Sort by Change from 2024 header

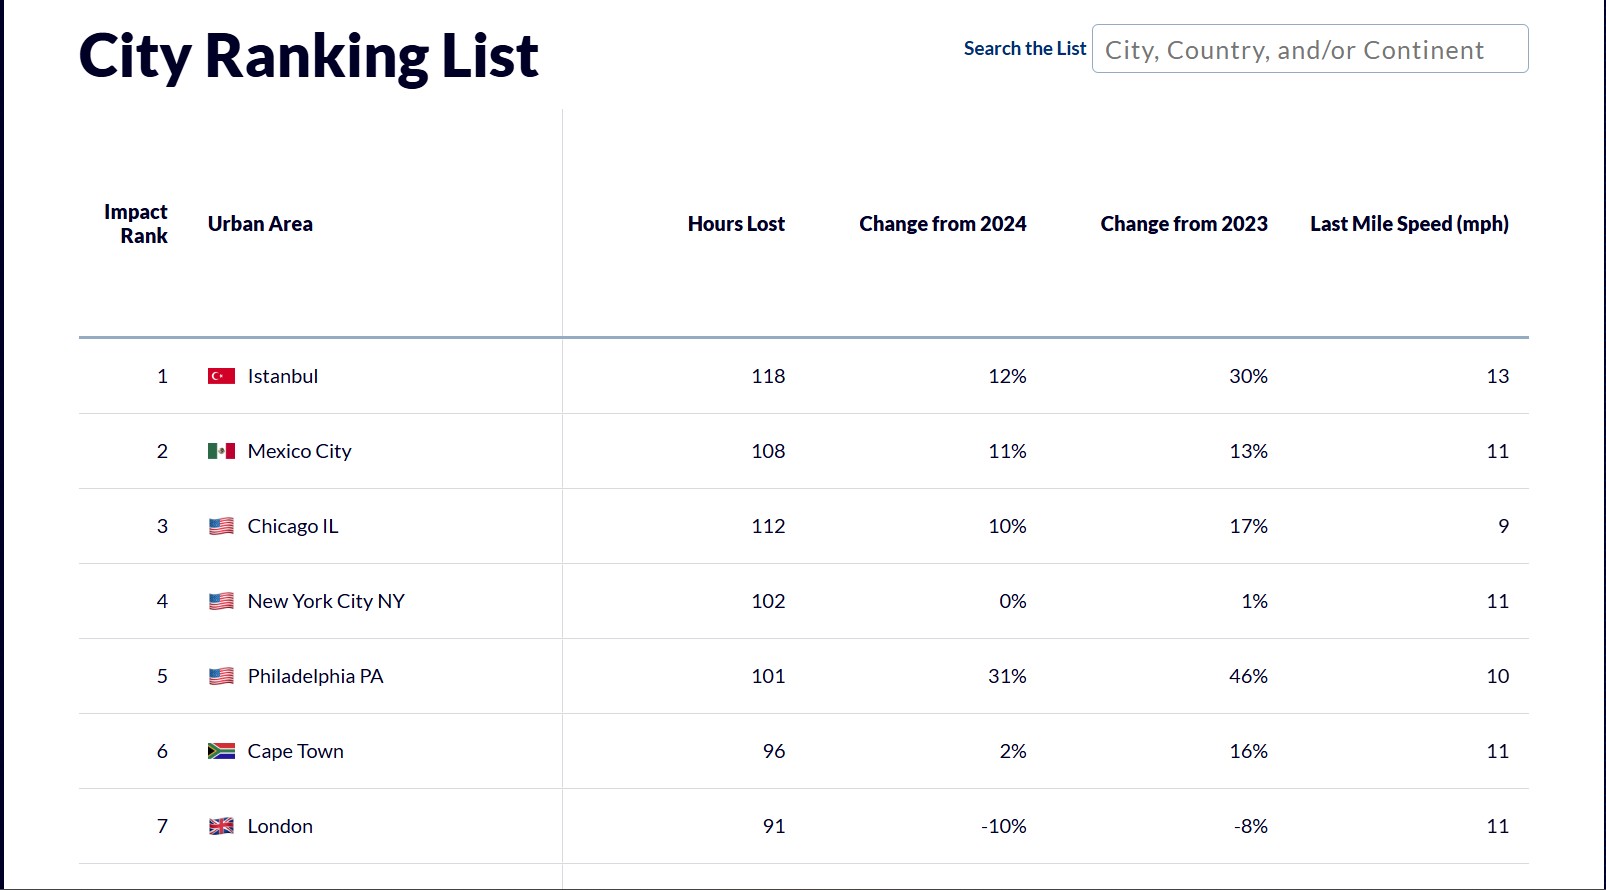tap(942, 224)
